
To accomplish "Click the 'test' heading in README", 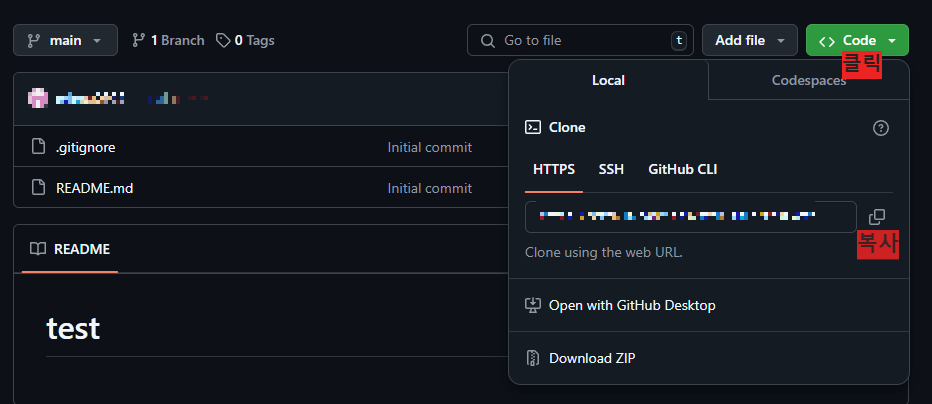I will click(x=73, y=328).
